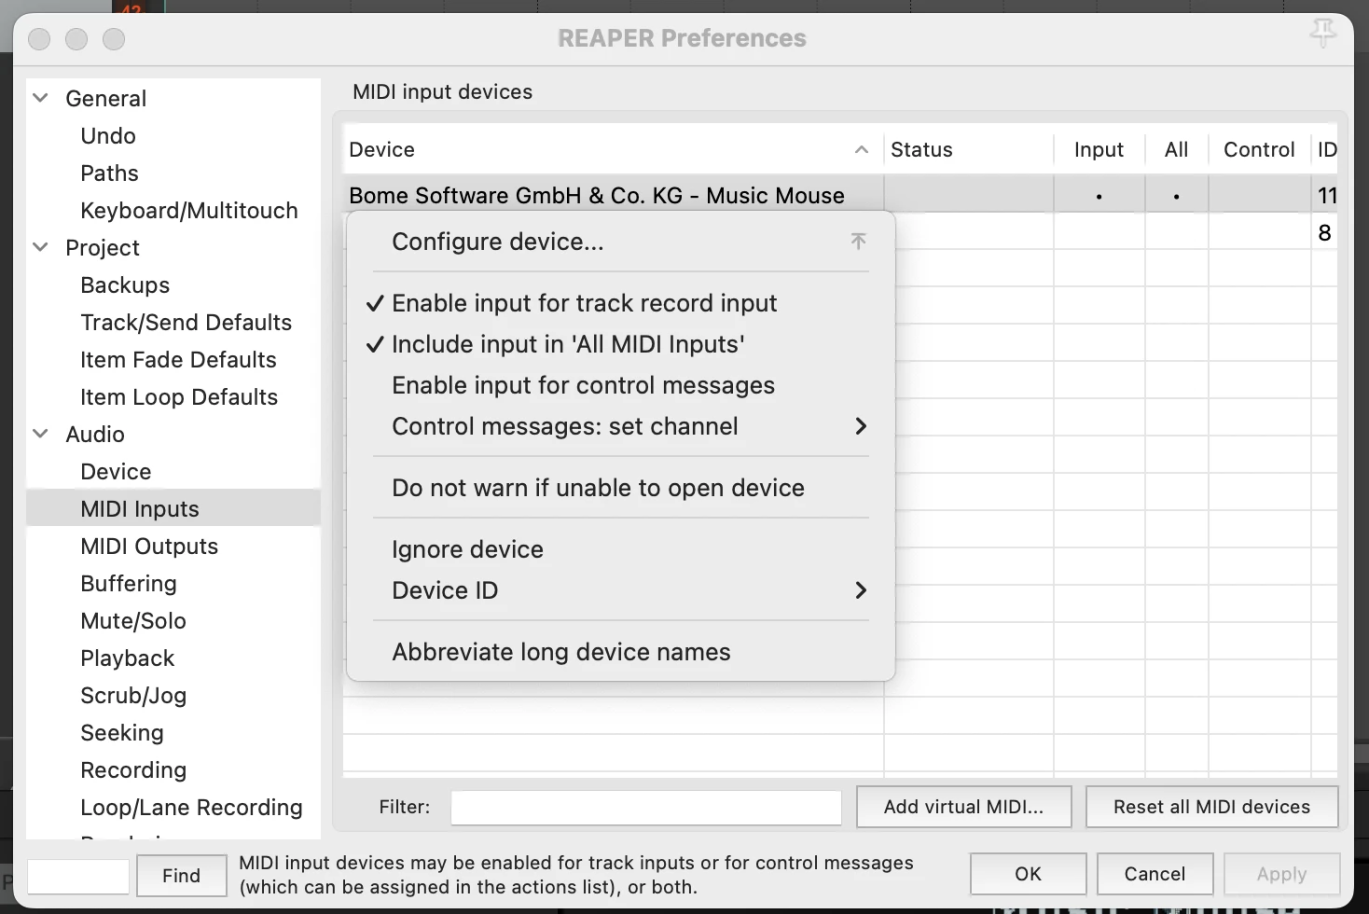Select Ignore device menu entry
The width and height of the screenshot is (1369, 914).
(467, 549)
